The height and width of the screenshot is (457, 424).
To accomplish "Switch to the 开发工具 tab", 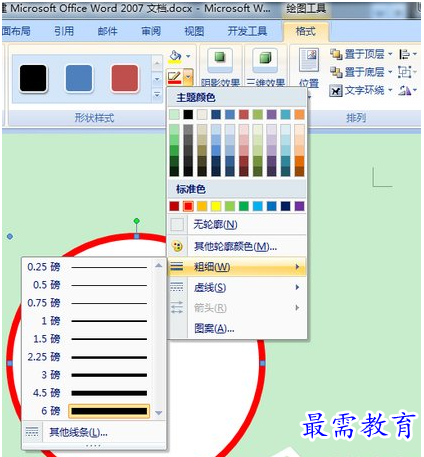I will (247, 31).
